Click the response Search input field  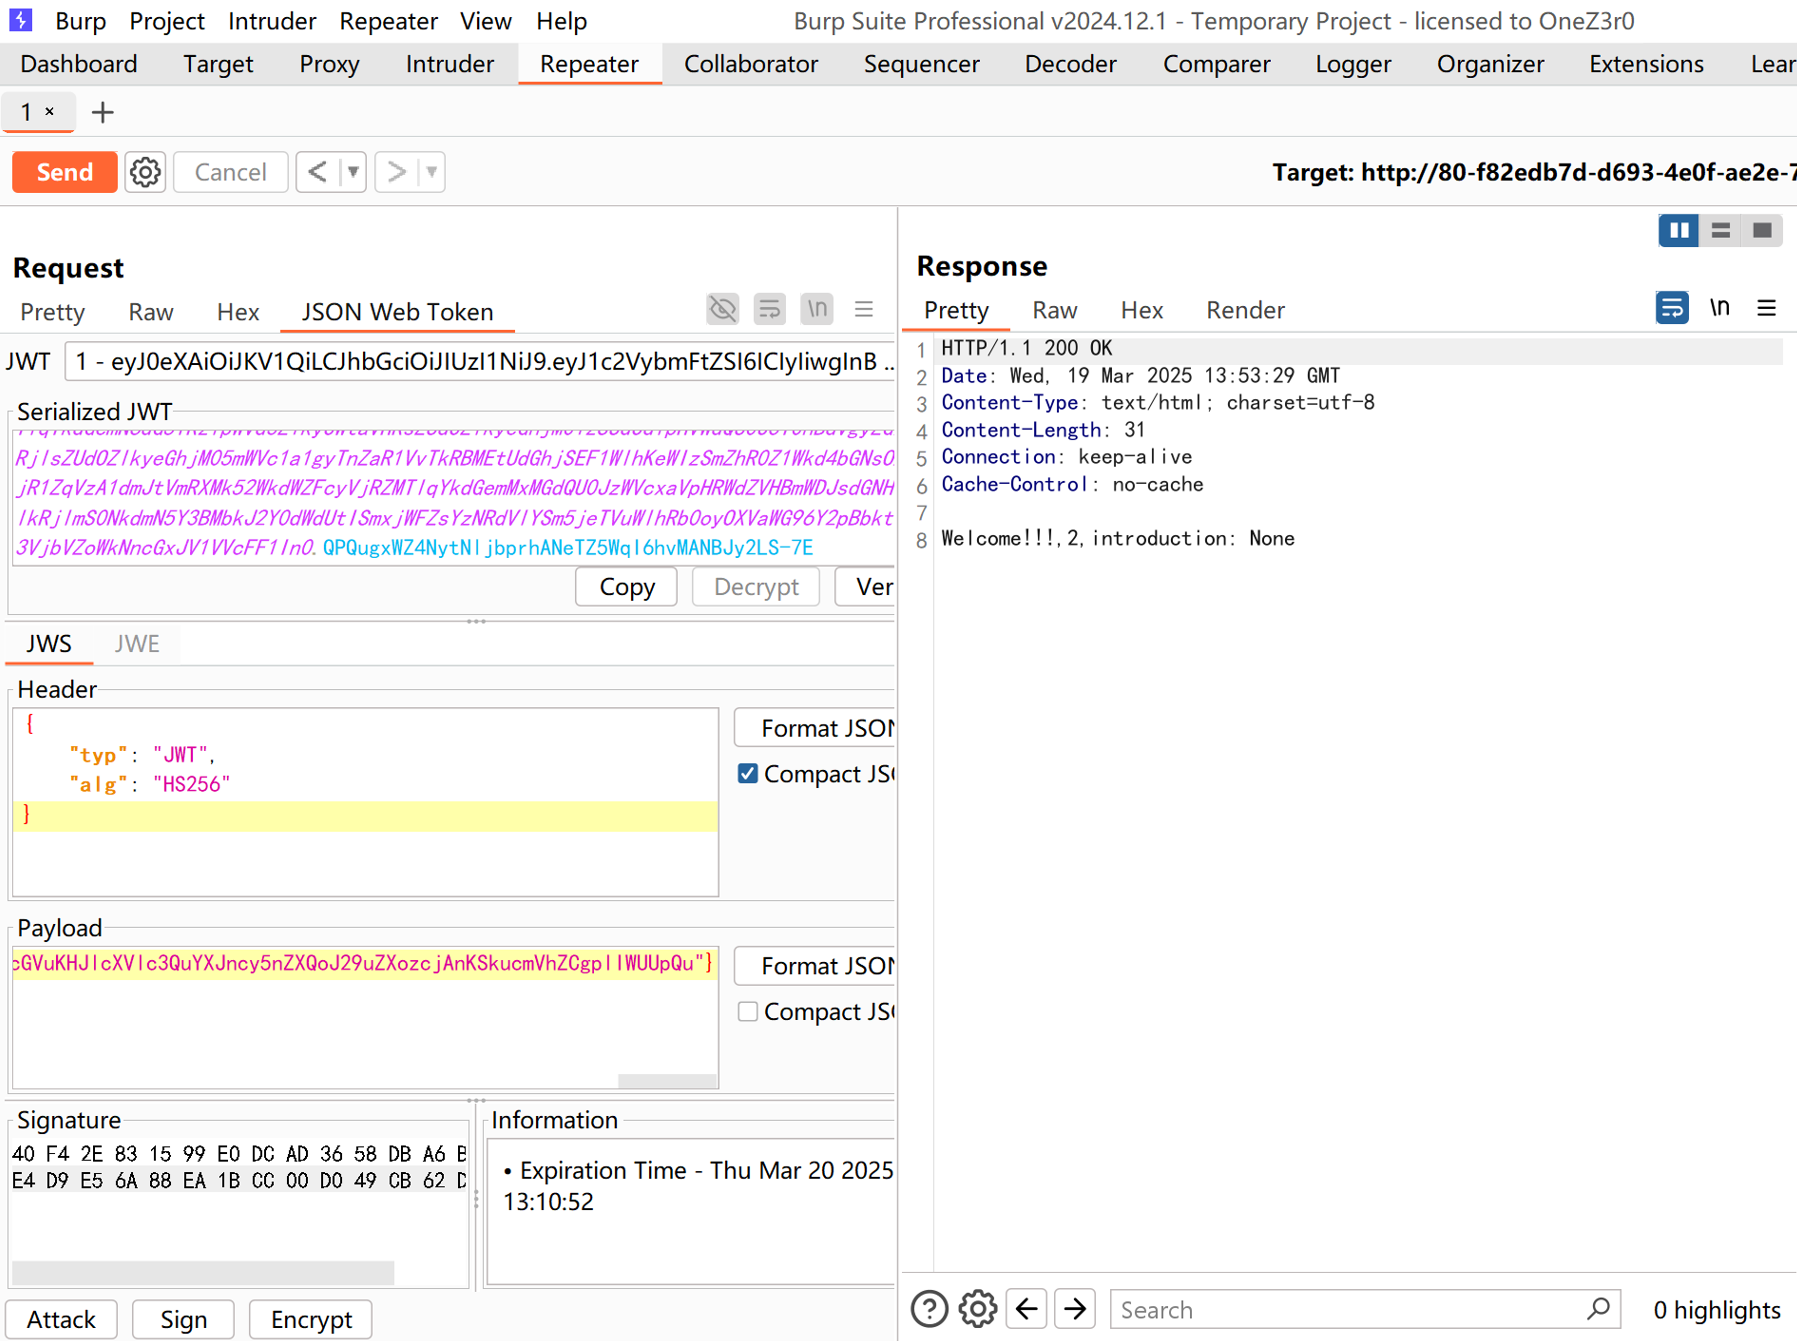pyautogui.click(x=1350, y=1309)
